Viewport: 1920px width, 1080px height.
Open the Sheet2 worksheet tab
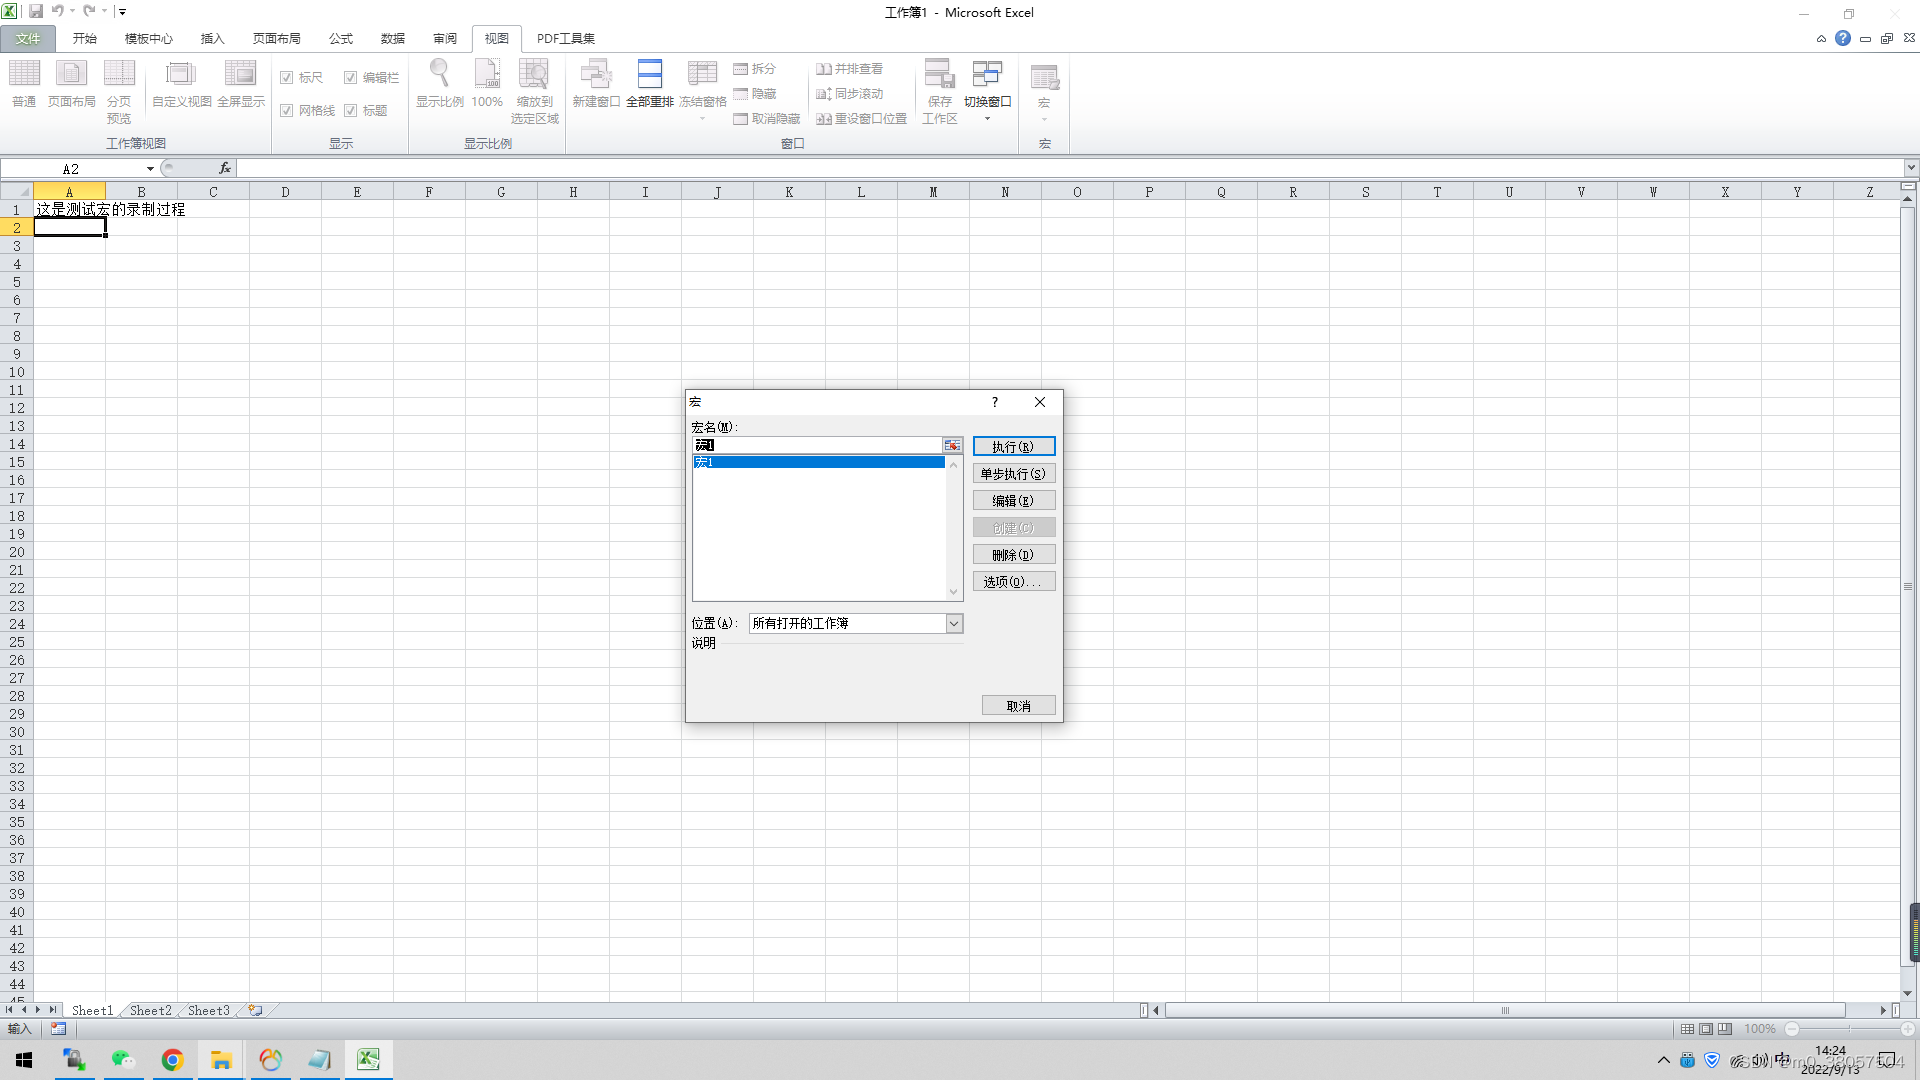click(x=150, y=1010)
